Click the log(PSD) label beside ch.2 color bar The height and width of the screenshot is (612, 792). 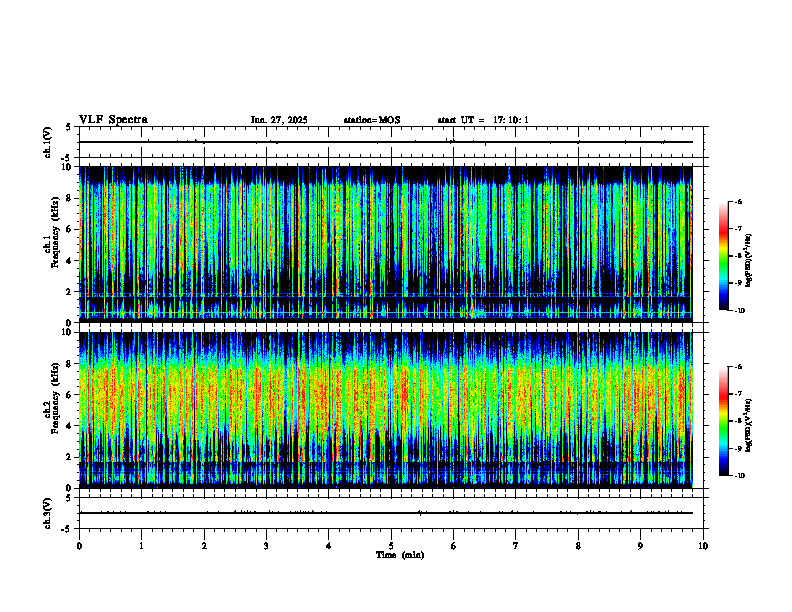point(749,425)
